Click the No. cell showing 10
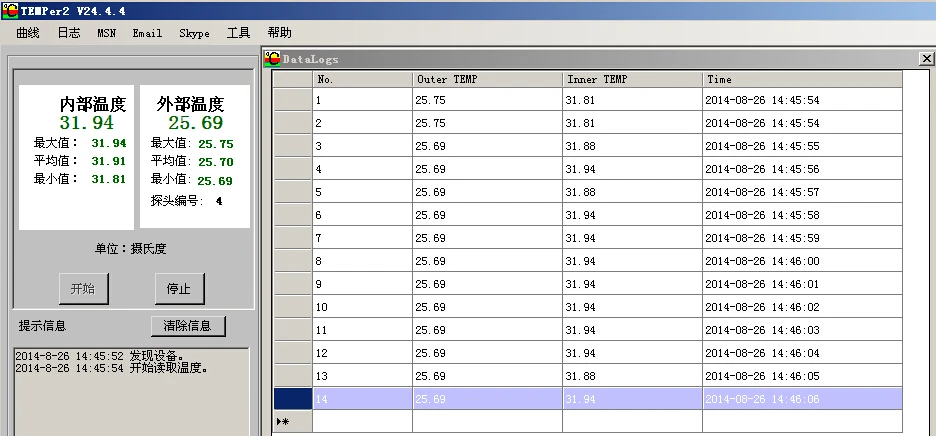The height and width of the screenshot is (436, 936). pyautogui.click(x=362, y=307)
